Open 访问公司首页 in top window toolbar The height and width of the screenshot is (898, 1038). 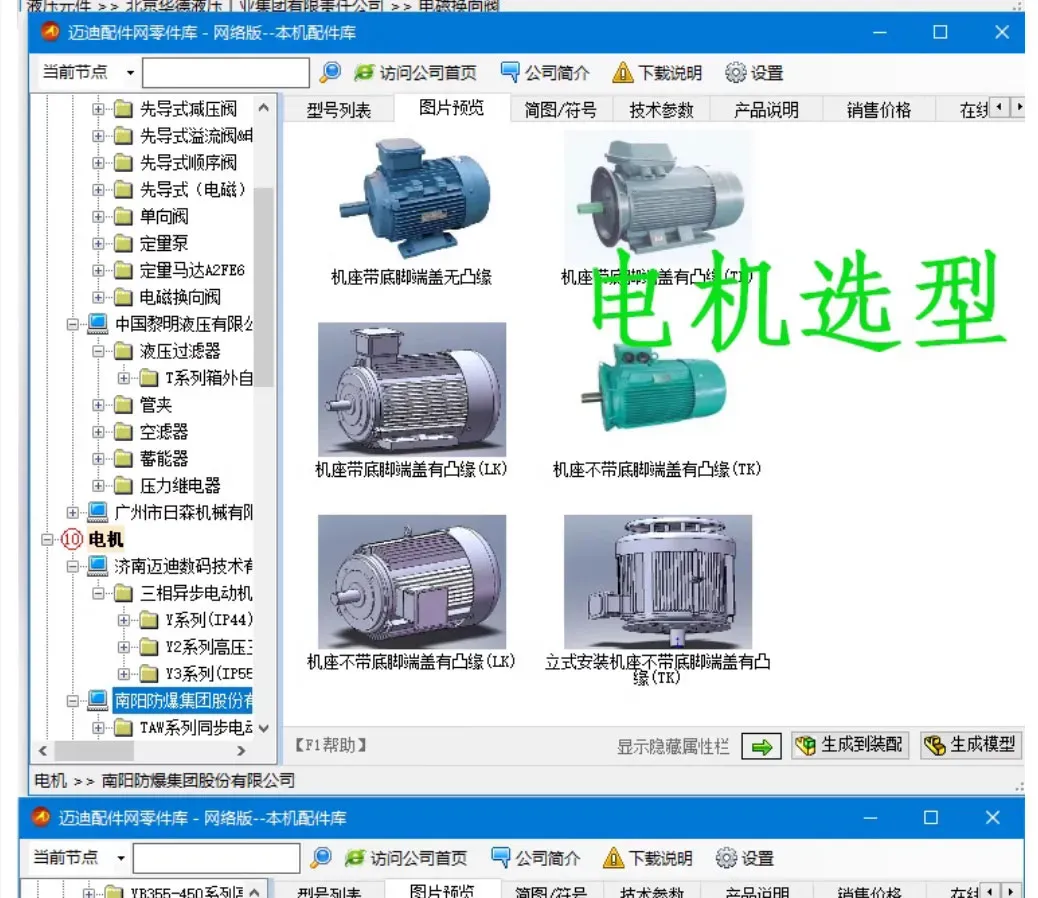point(415,73)
